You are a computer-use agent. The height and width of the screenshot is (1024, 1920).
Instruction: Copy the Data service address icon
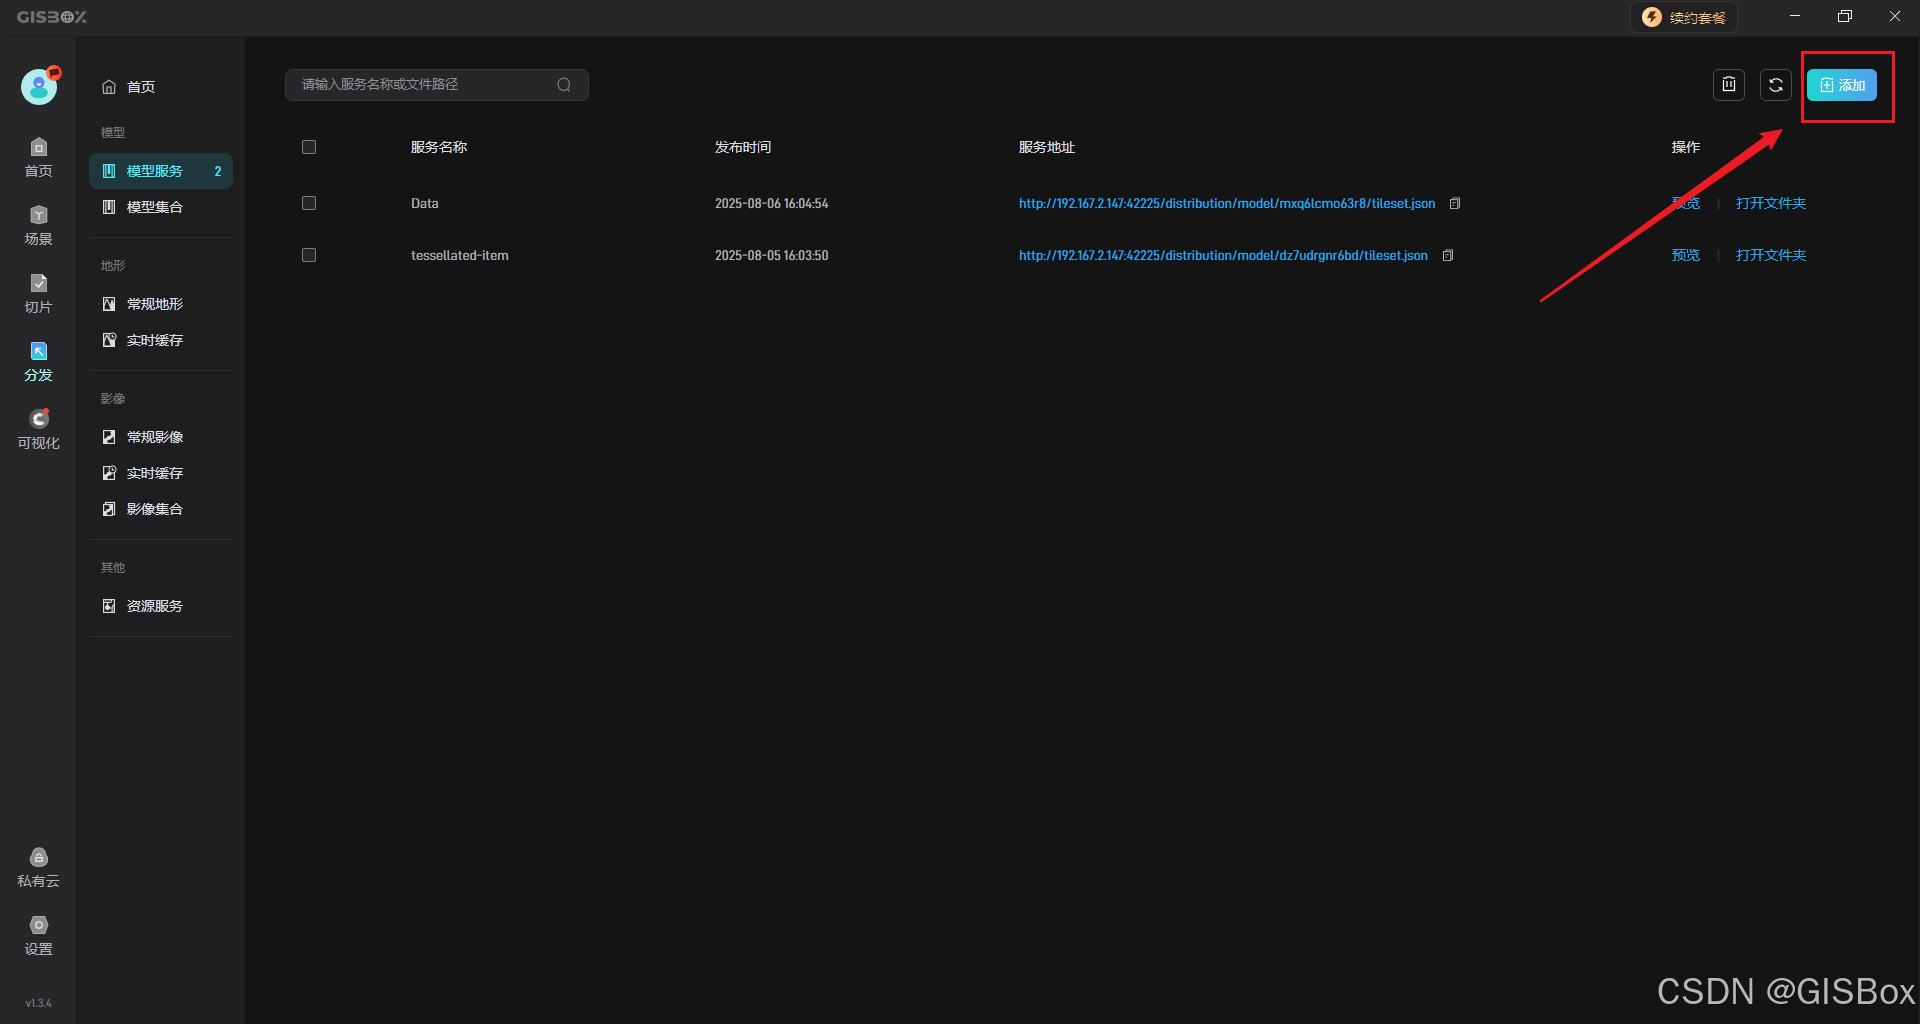tap(1455, 203)
